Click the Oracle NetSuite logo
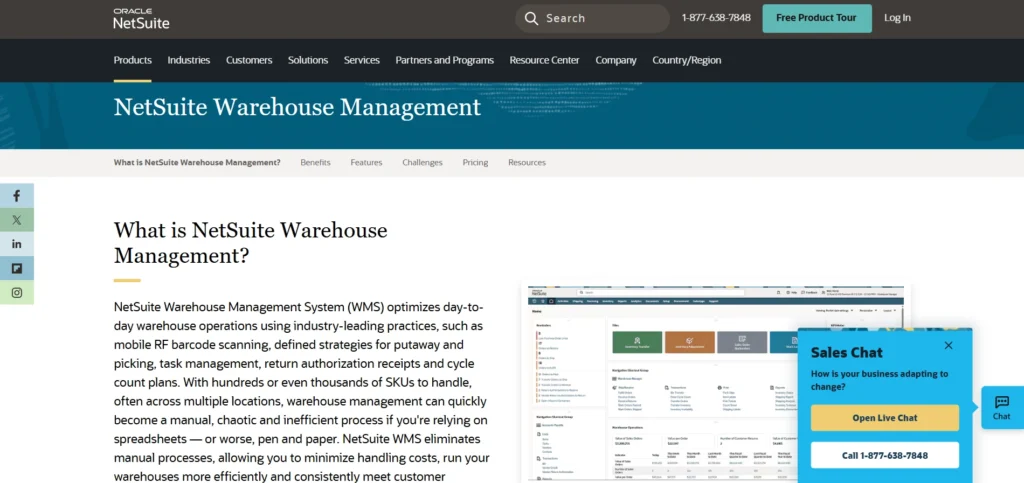The image size is (1024, 483). [141, 19]
